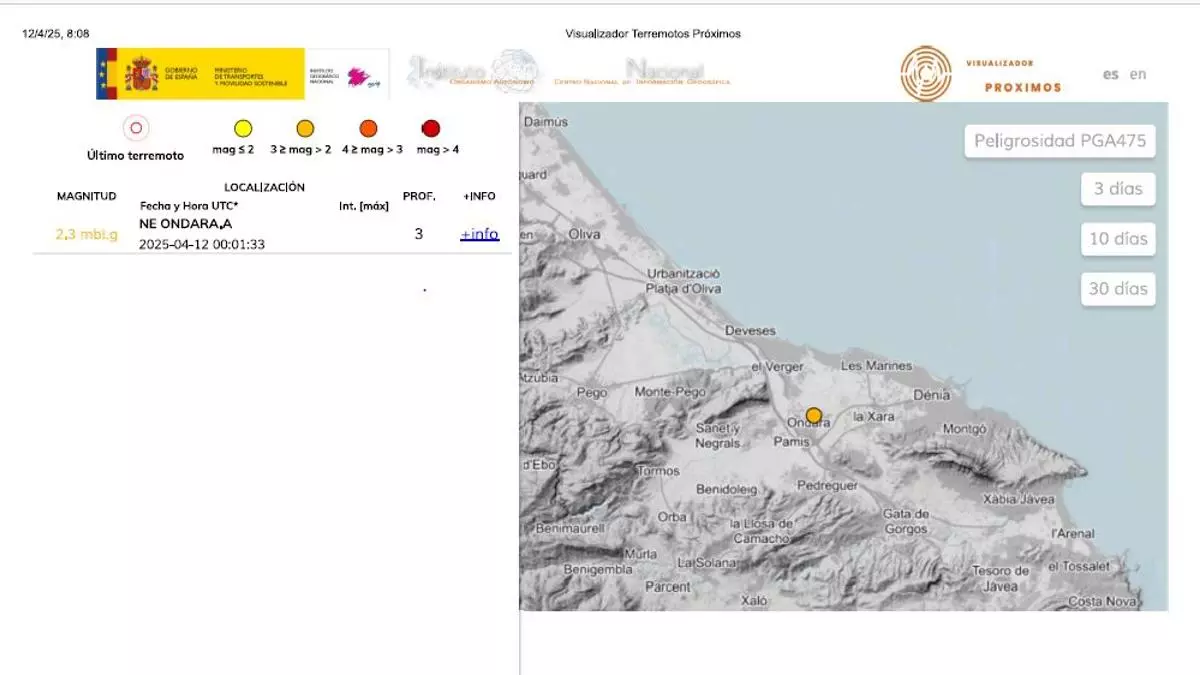Sort by the PROF. column header
This screenshot has height=675, width=1200.
click(x=418, y=196)
